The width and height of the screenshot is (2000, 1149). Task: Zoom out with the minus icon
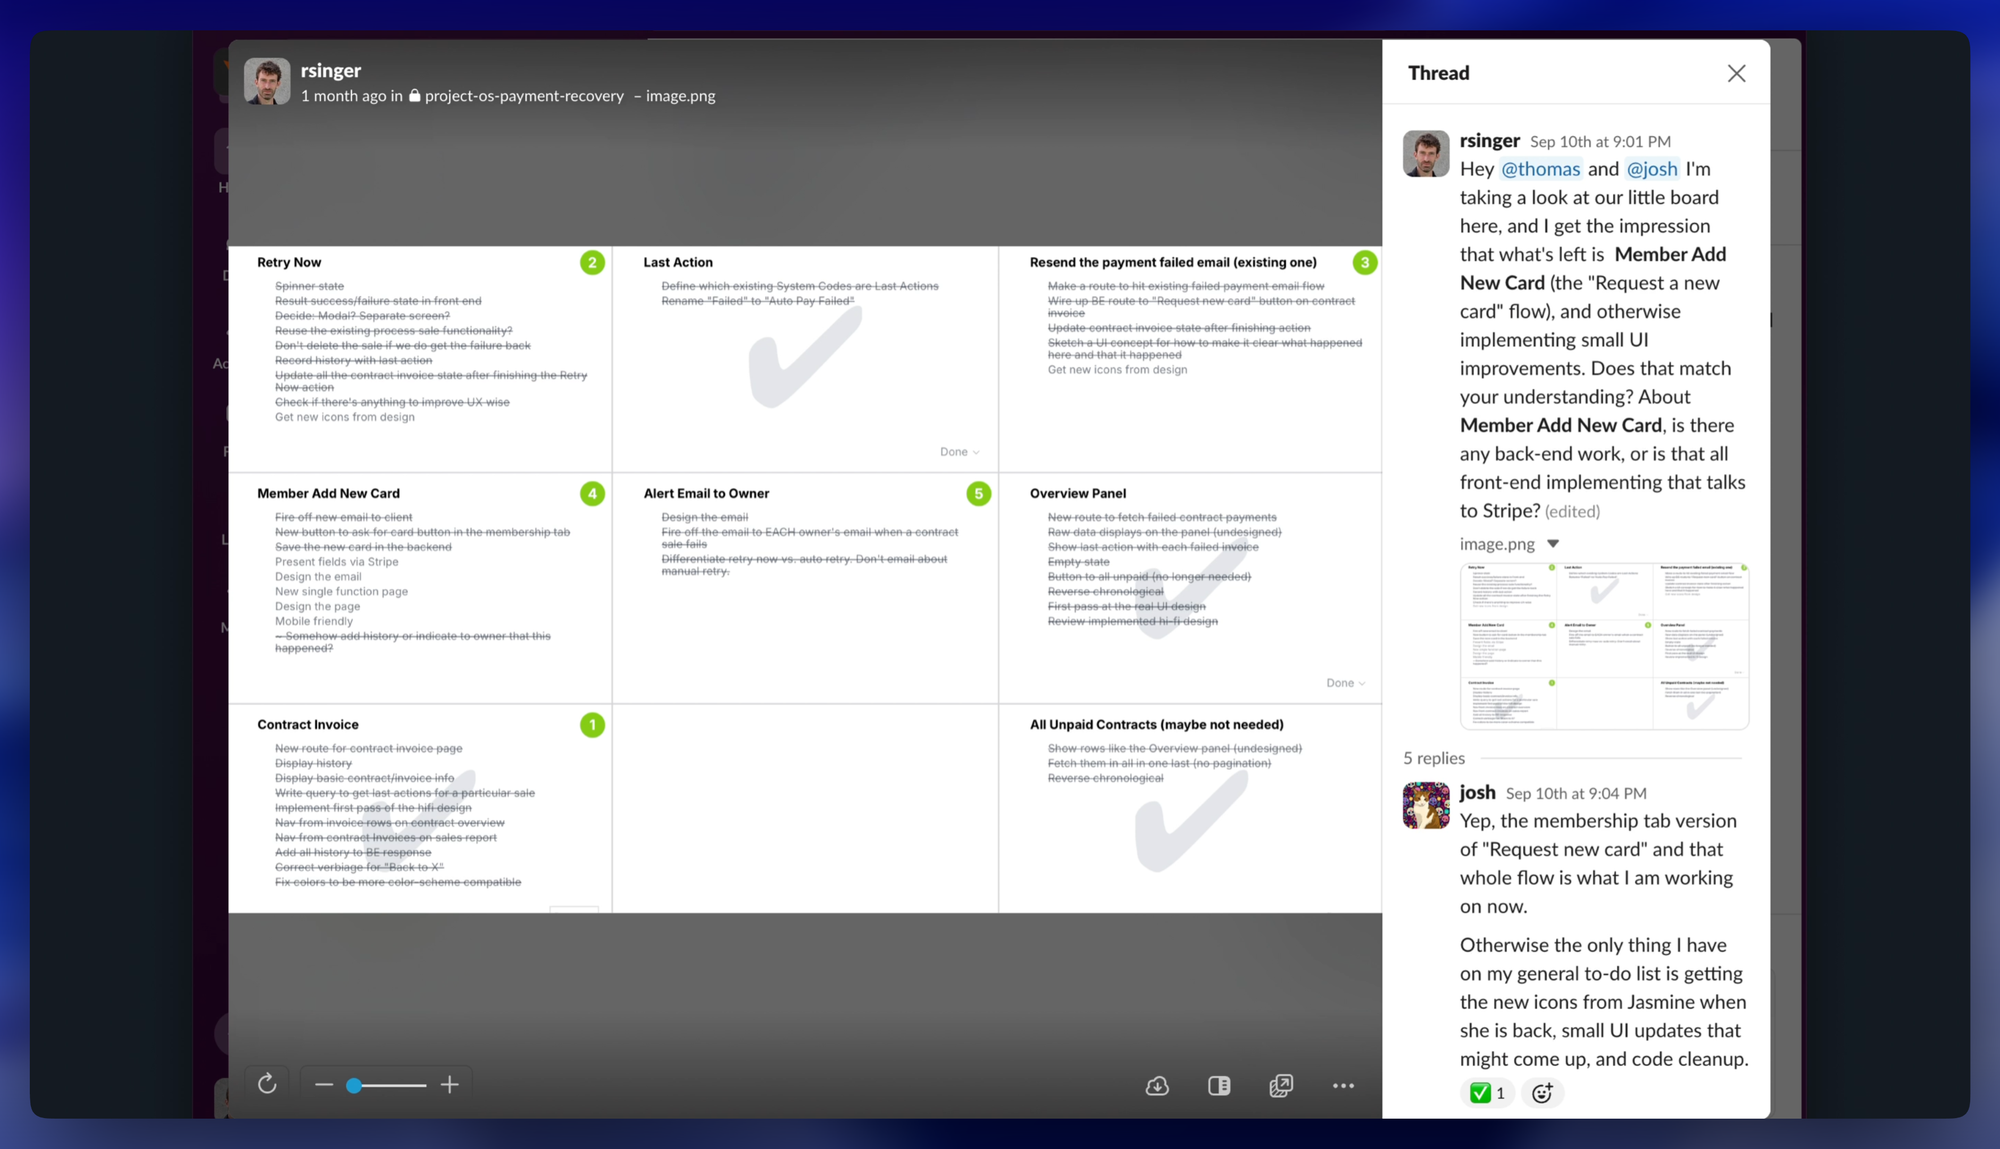[323, 1085]
